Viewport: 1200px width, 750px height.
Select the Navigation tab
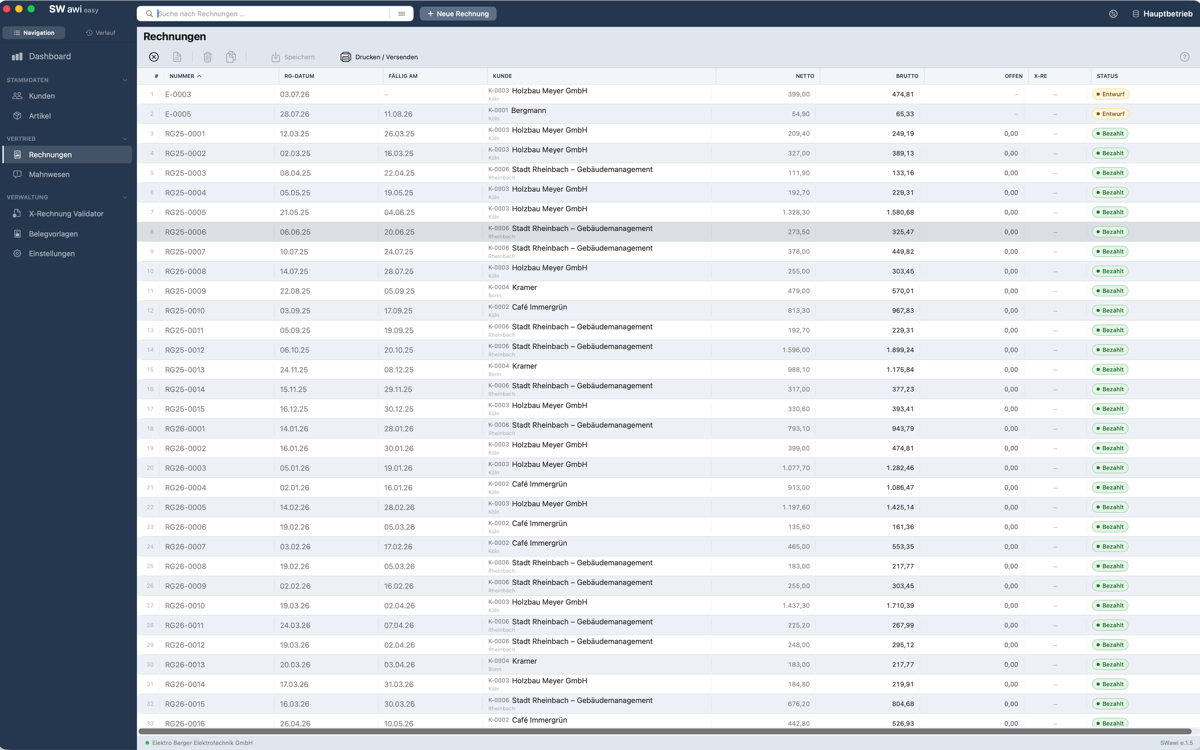[x=34, y=33]
